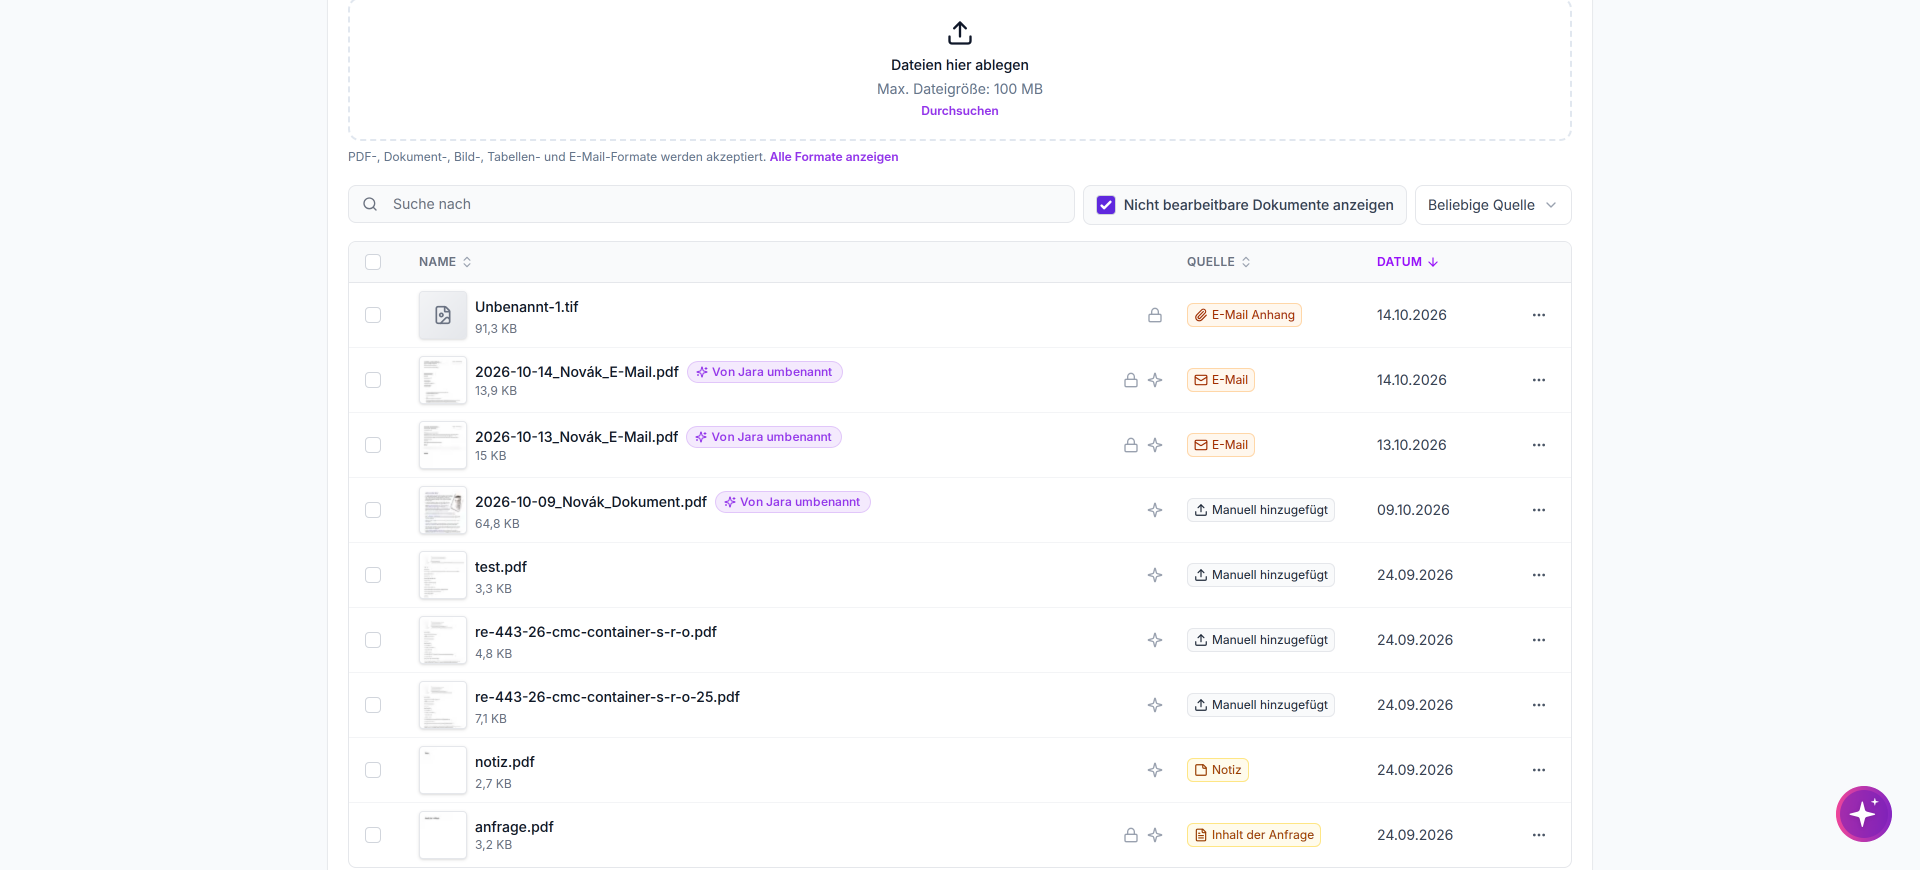The image size is (1920, 870).
Task: Select the checkbox for test.pdf
Action: click(373, 575)
